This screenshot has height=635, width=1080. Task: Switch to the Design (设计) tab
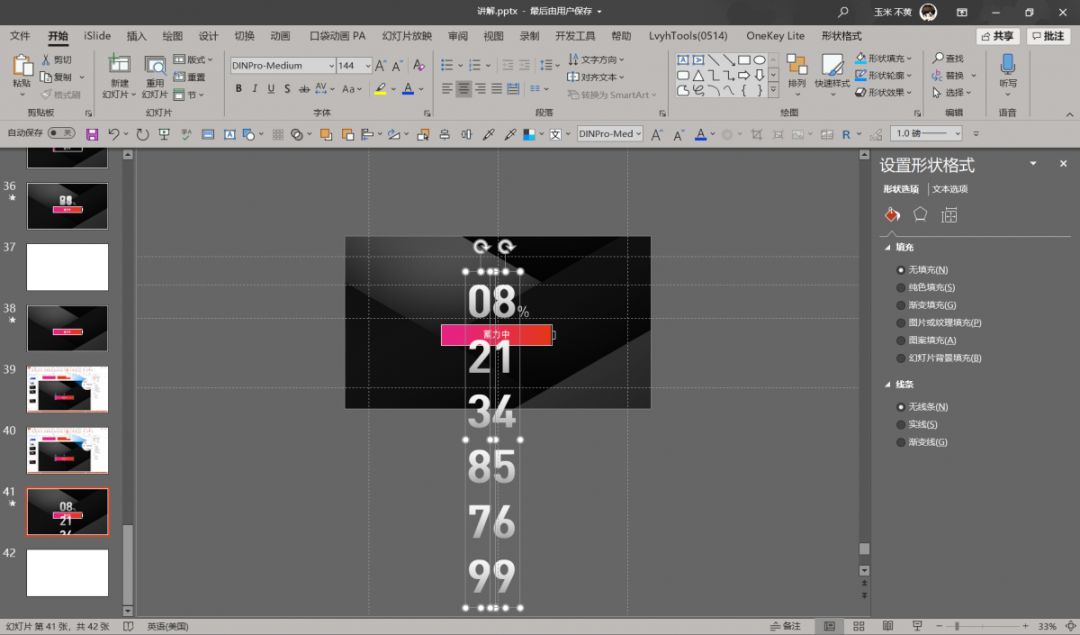pyautogui.click(x=208, y=36)
